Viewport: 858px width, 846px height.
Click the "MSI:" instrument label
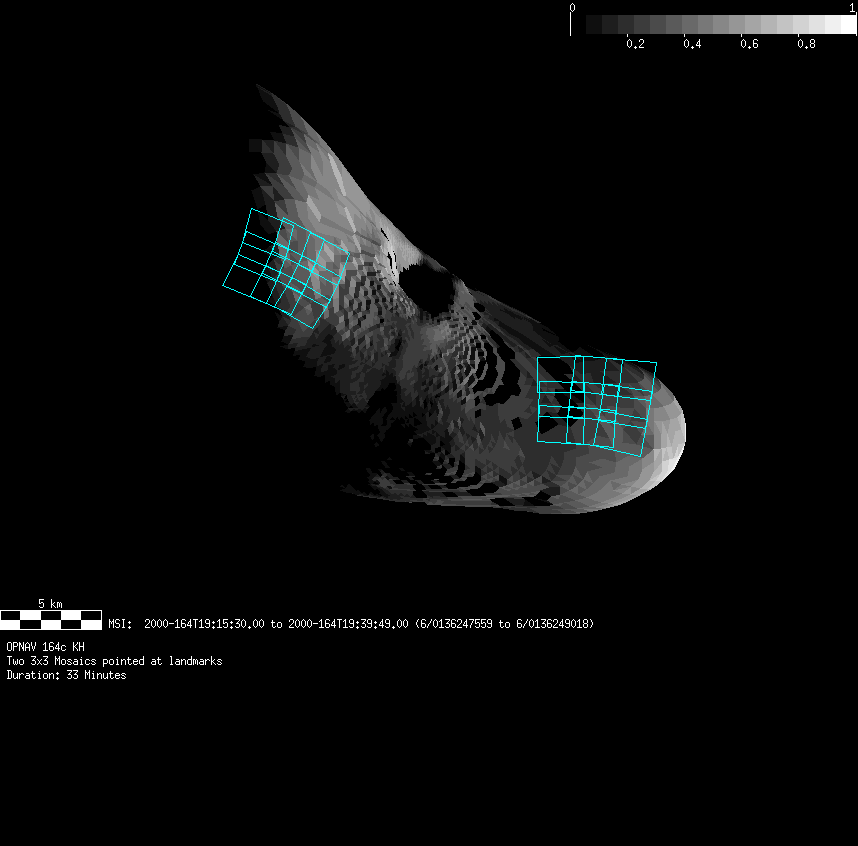120,624
